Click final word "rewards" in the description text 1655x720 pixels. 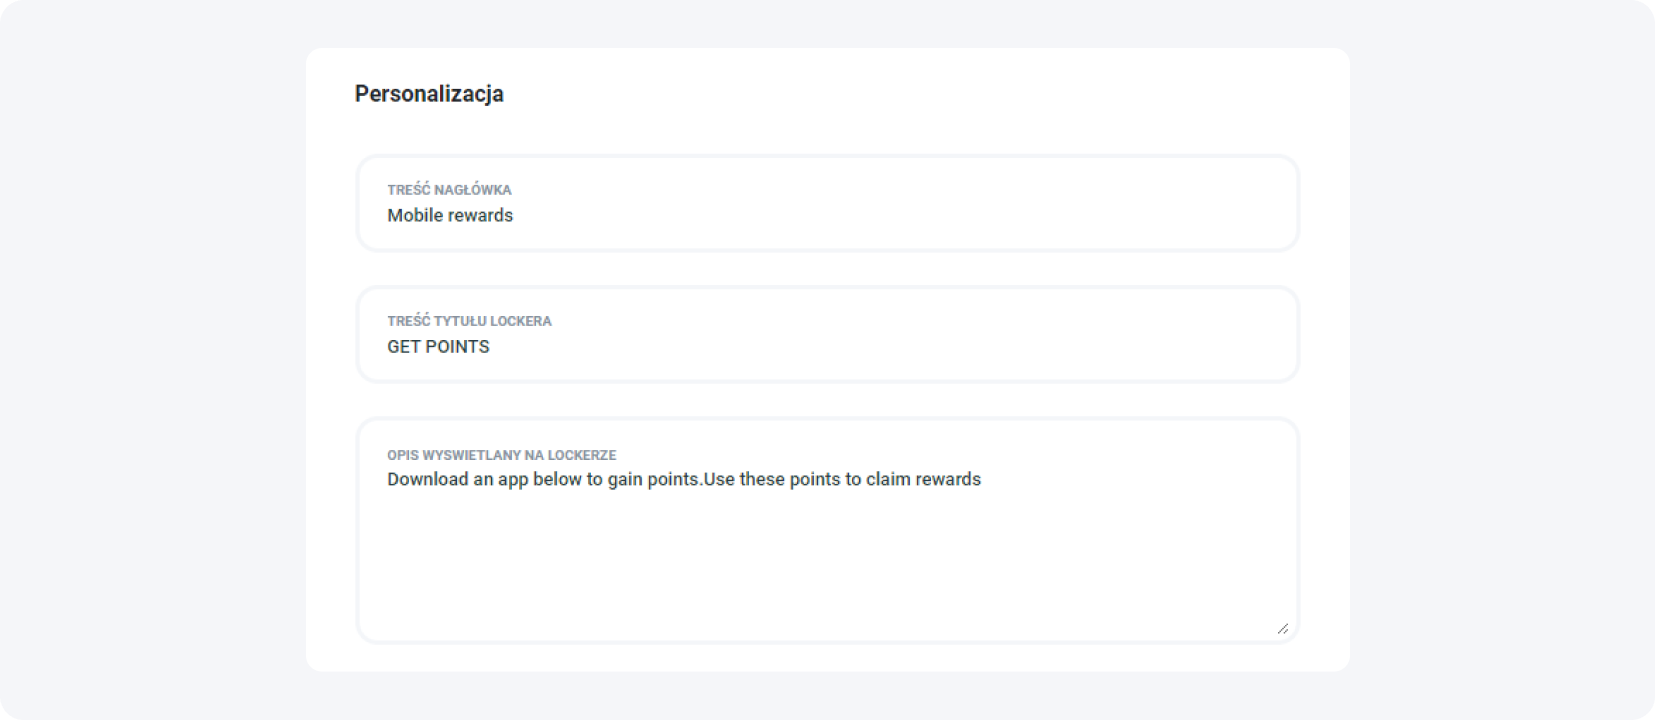point(948,480)
